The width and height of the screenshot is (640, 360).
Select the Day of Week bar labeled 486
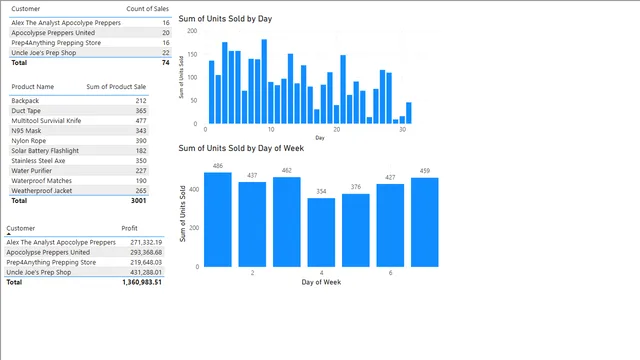(218, 220)
